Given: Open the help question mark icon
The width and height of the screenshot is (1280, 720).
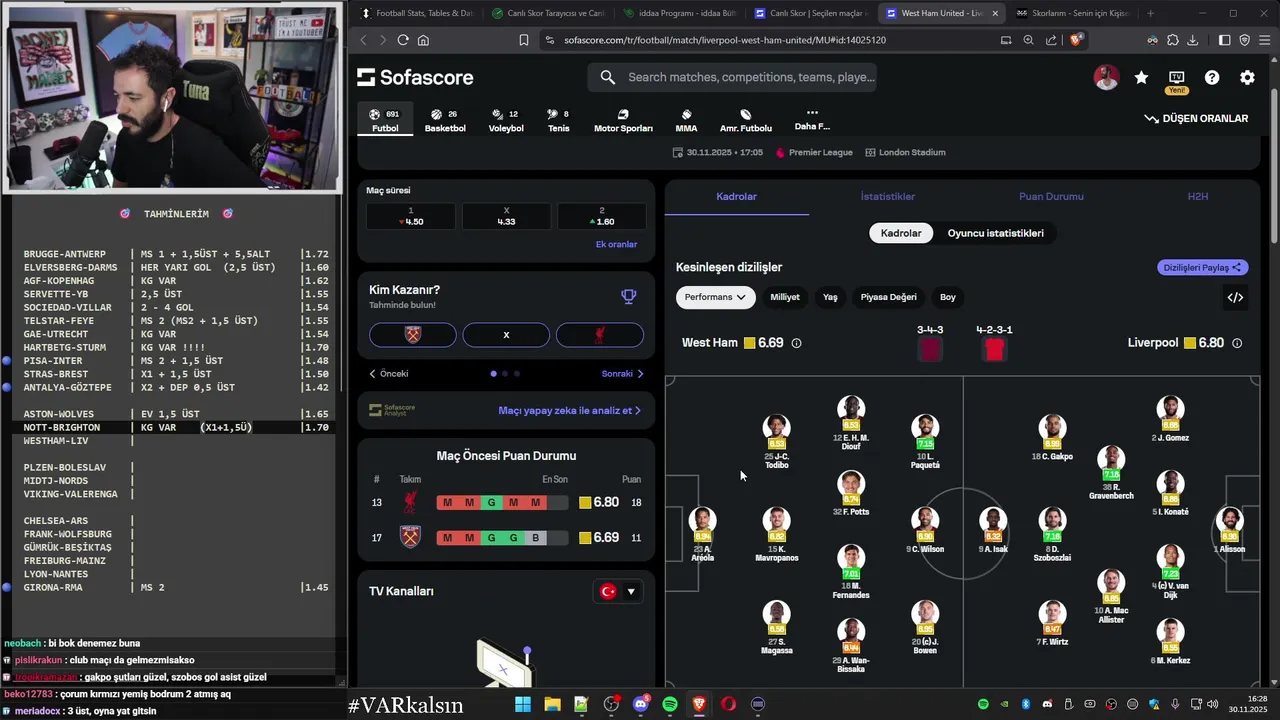Looking at the screenshot, I should (1212, 77).
